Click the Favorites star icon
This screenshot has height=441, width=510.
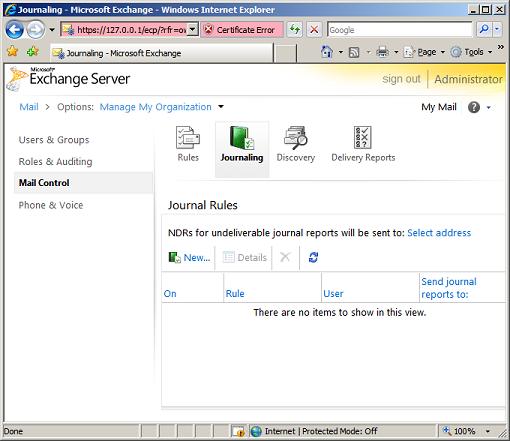pyautogui.click(x=12, y=51)
